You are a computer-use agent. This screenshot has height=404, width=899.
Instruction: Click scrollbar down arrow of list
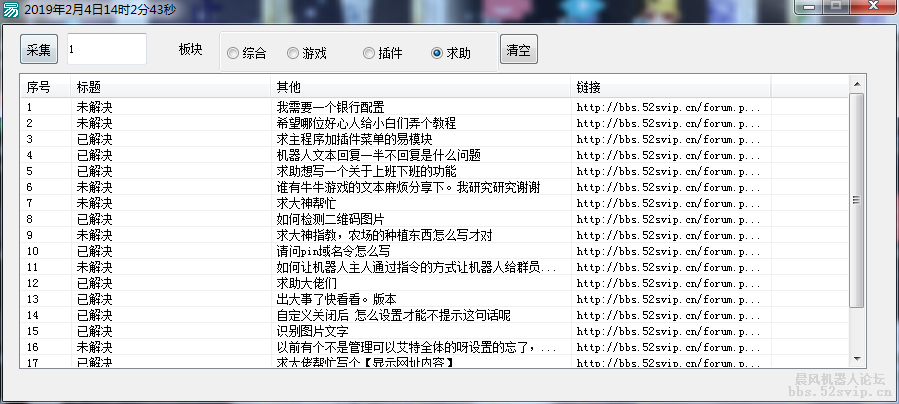point(857,358)
